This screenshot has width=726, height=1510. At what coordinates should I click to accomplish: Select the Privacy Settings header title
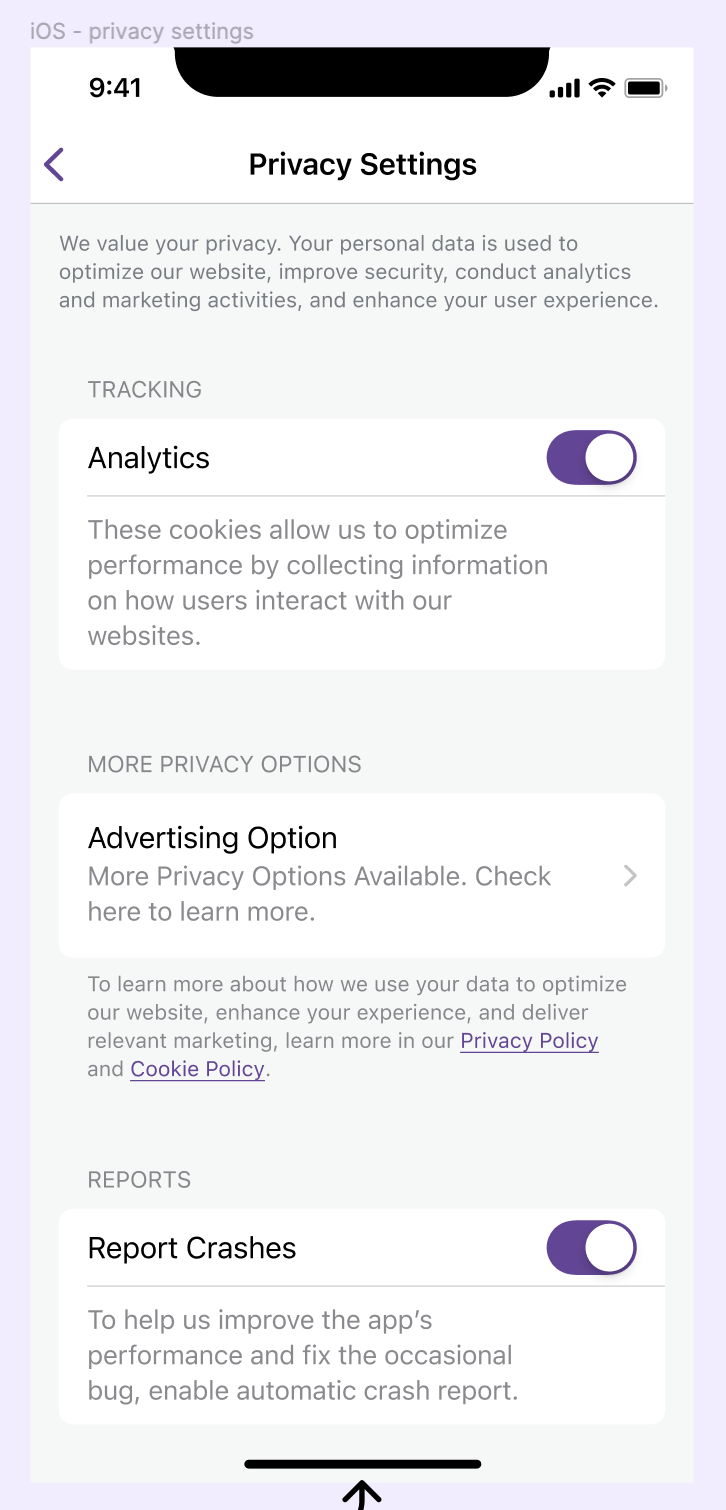(x=362, y=163)
